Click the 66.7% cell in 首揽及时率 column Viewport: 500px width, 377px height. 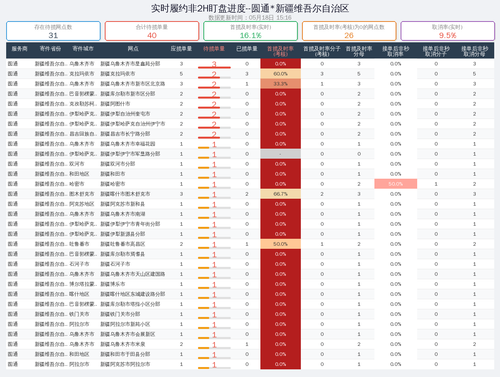(x=280, y=194)
